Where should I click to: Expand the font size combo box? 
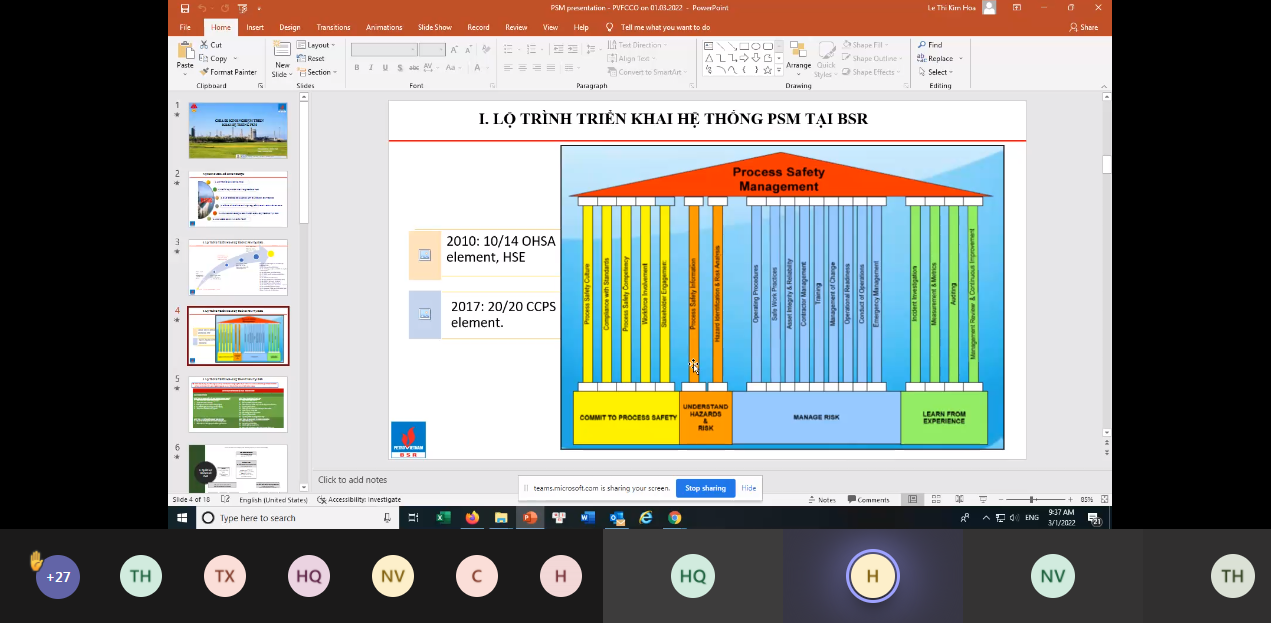(442, 49)
